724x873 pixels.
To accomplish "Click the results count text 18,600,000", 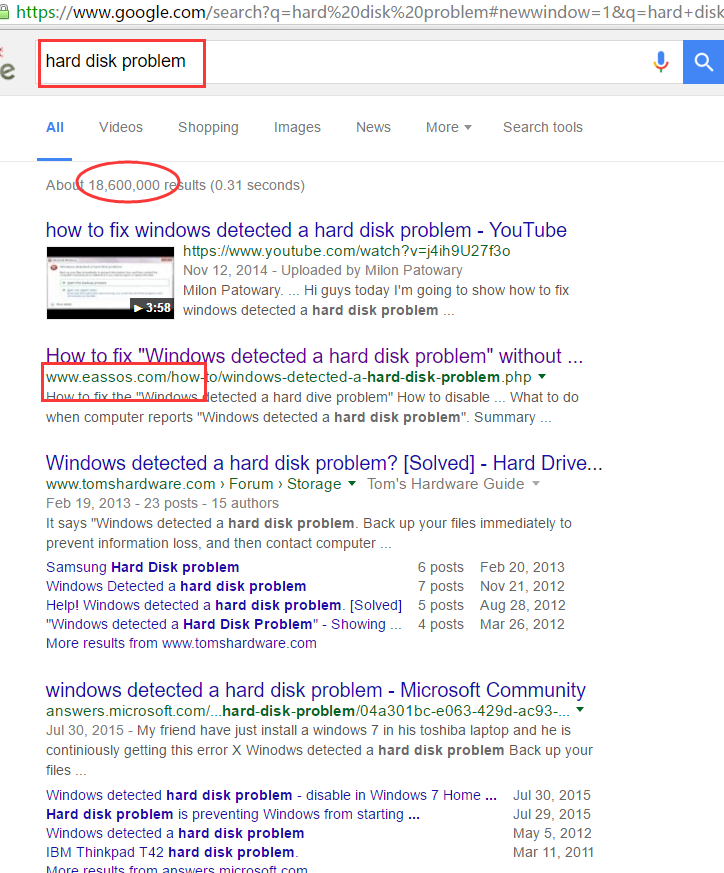I will click(124, 185).
